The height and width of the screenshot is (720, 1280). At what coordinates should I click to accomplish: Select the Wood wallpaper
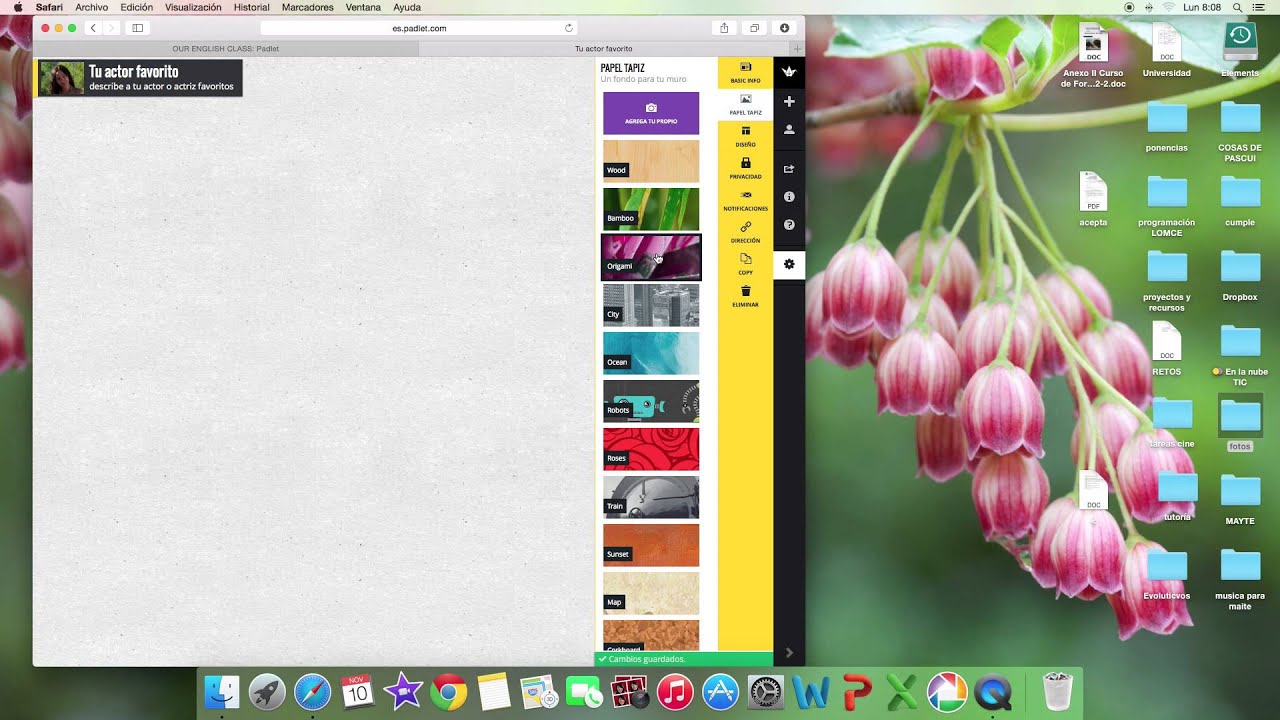click(x=651, y=161)
